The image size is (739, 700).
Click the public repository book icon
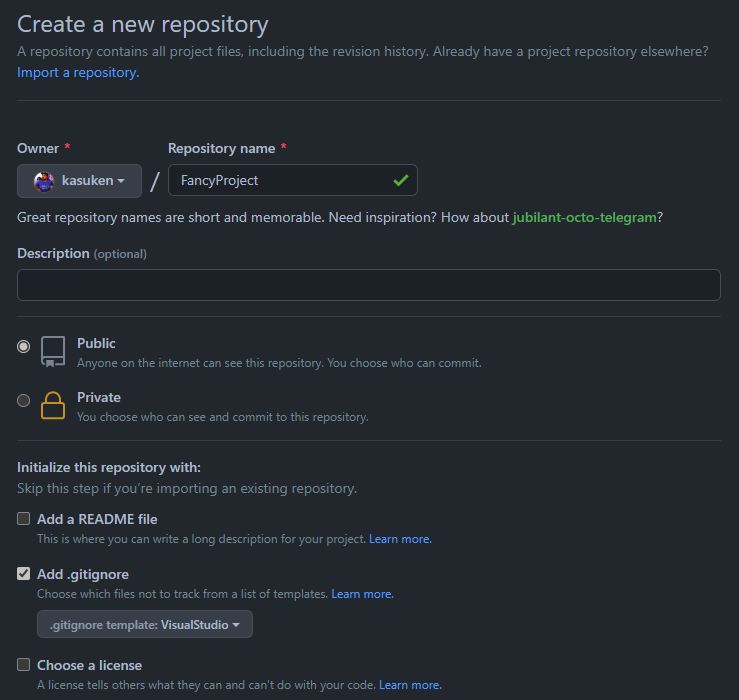pos(53,351)
